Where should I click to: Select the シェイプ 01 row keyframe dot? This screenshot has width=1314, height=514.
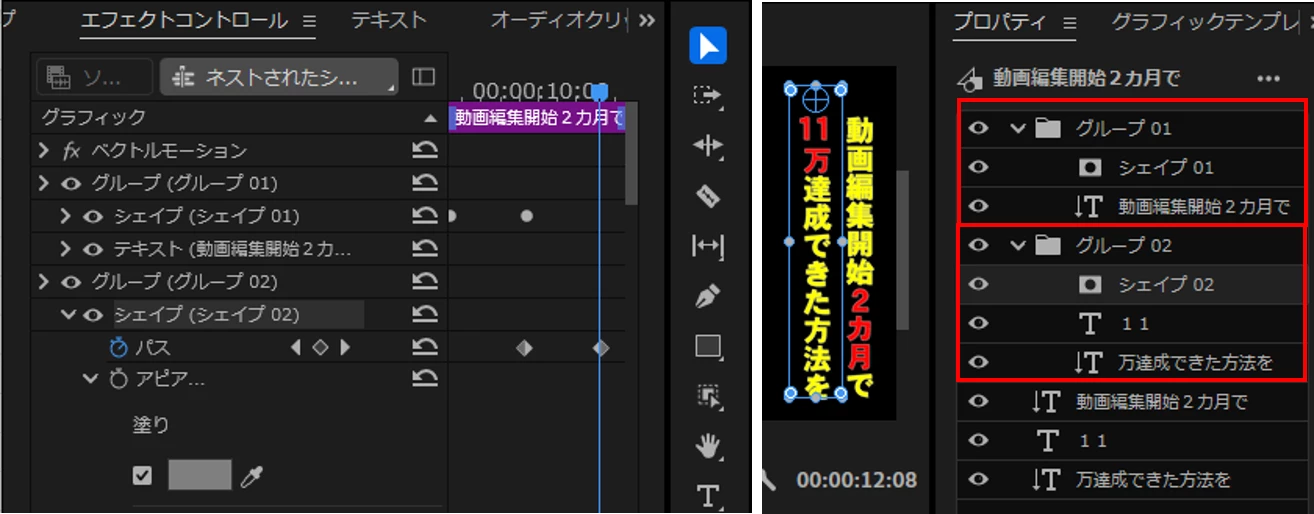click(x=527, y=216)
